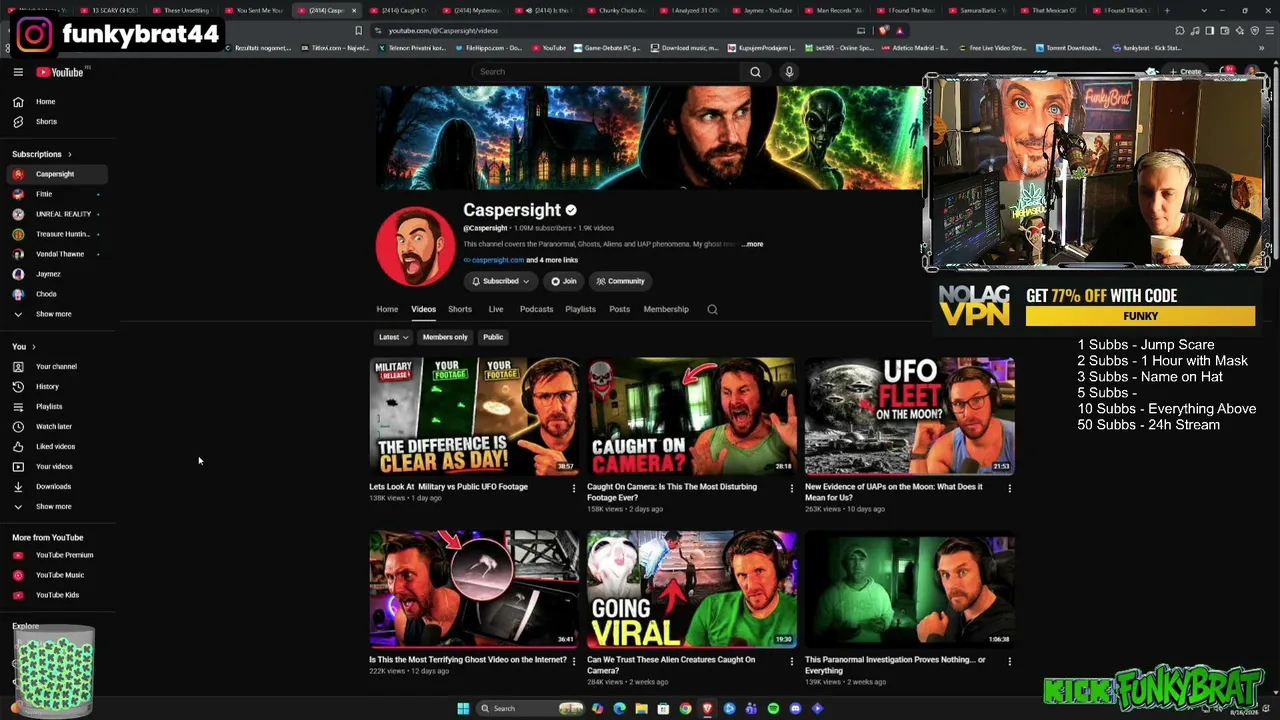The image size is (1280, 720).
Task: Visit the caspersight.com link
Action: click(497, 260)
